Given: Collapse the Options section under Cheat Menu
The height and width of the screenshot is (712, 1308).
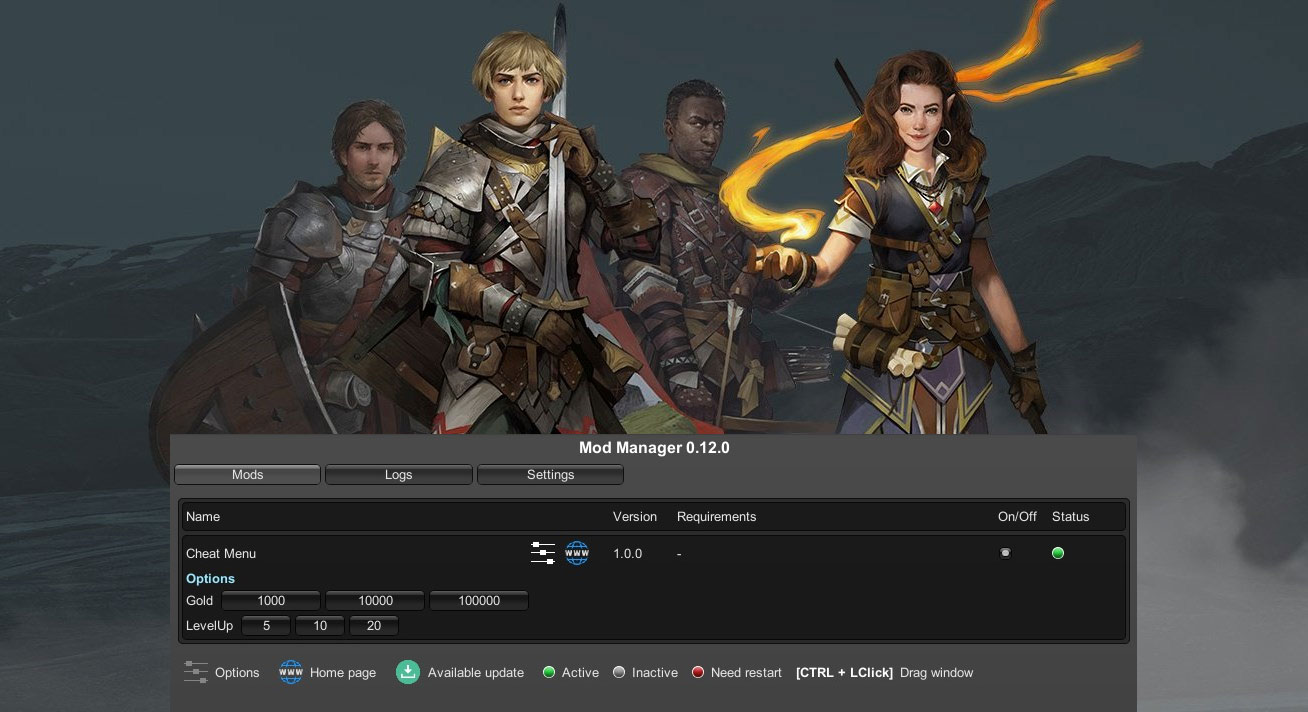Looking at the screenshot, I should pos(210,578).
